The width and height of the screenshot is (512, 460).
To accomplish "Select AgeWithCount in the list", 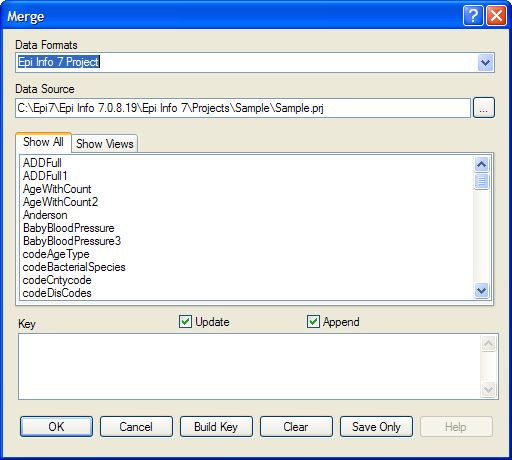I will coord(57,189).
